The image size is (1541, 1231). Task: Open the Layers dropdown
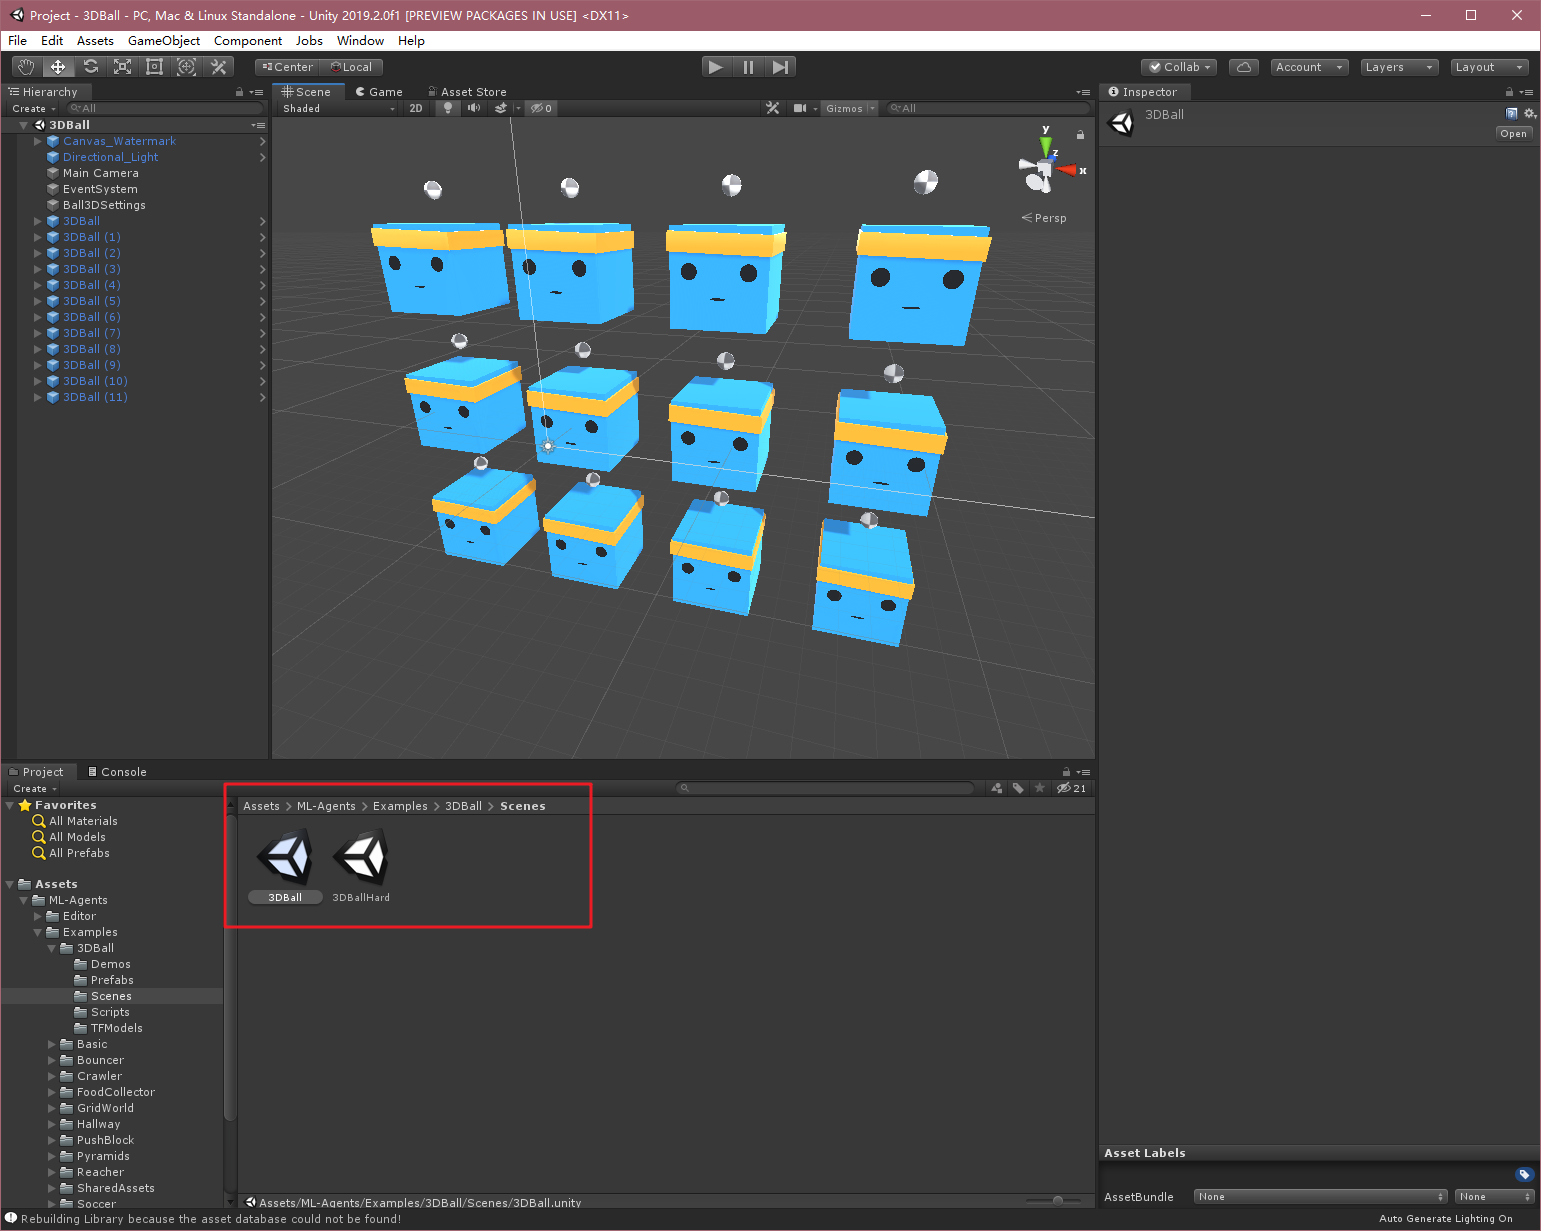[x=1400, y=67]
